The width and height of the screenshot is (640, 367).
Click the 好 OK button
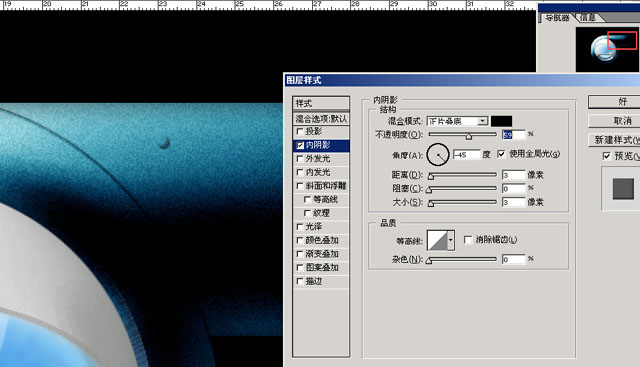pyautogui.click(x=614, y=102)
